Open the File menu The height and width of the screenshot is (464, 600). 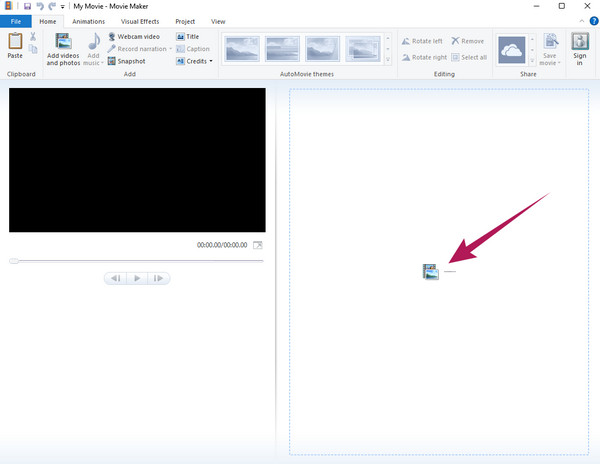click(16, 21)
